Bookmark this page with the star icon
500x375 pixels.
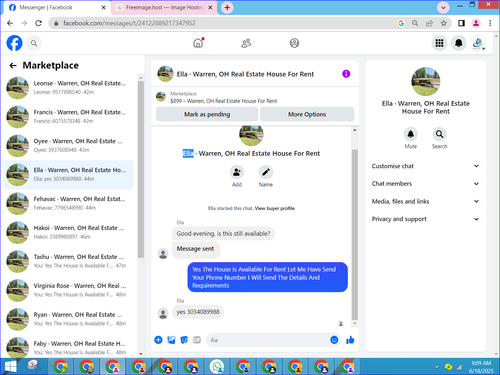[x=443, y=23]
